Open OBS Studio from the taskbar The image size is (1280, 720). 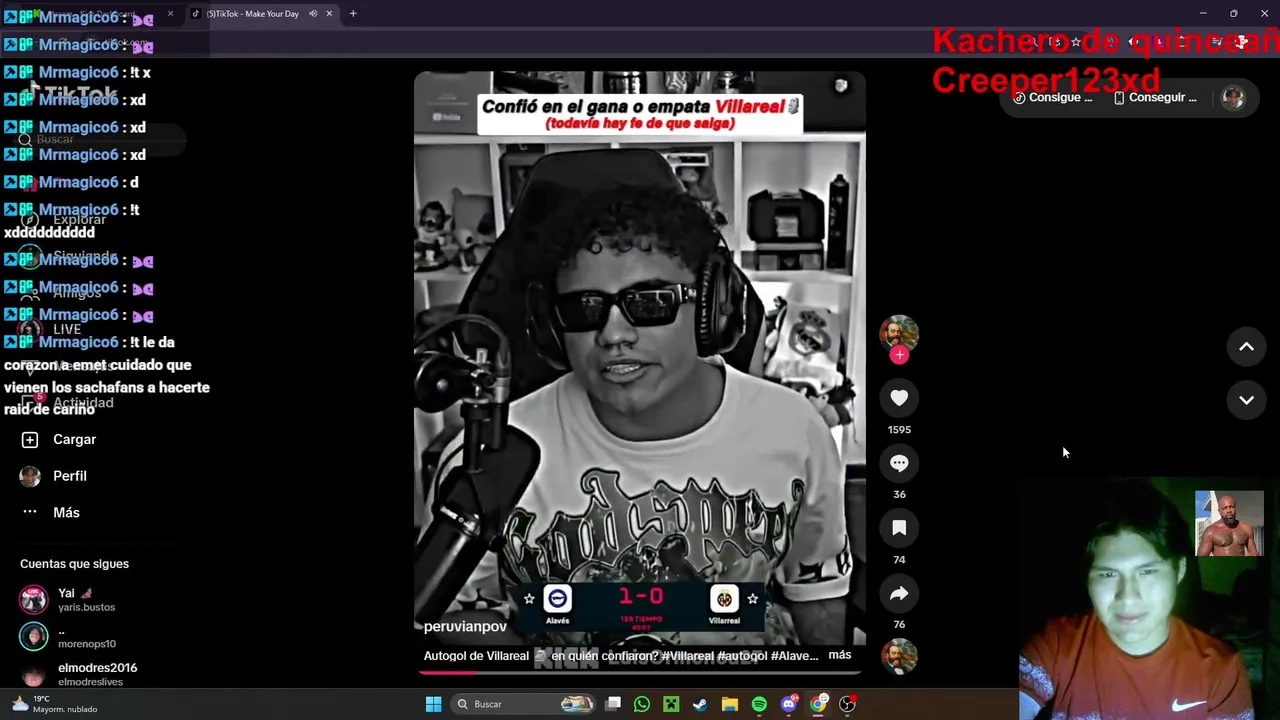(x=847, y=704)
